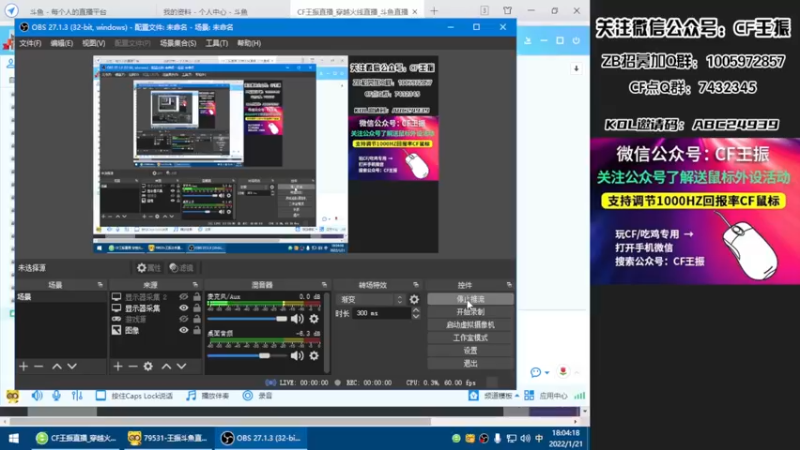Toggle the 按住Caps Lock说话 checkbox

pos(101,395)
